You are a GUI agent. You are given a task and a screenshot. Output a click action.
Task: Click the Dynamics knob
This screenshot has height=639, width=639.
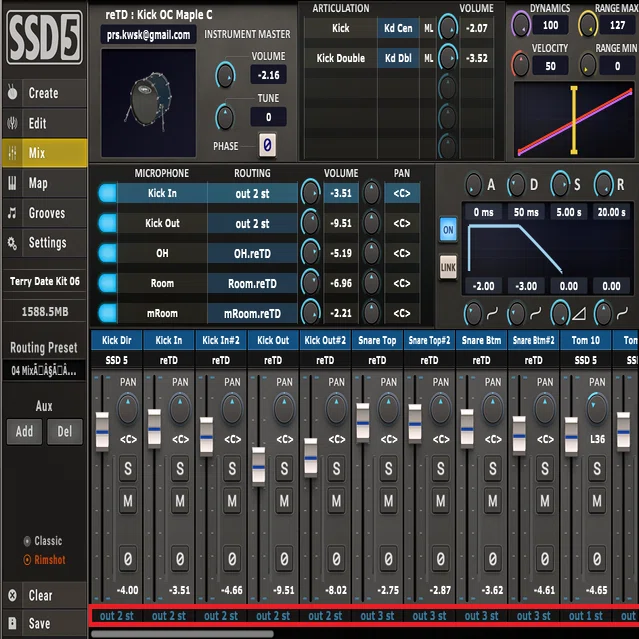tap(521, 25)
